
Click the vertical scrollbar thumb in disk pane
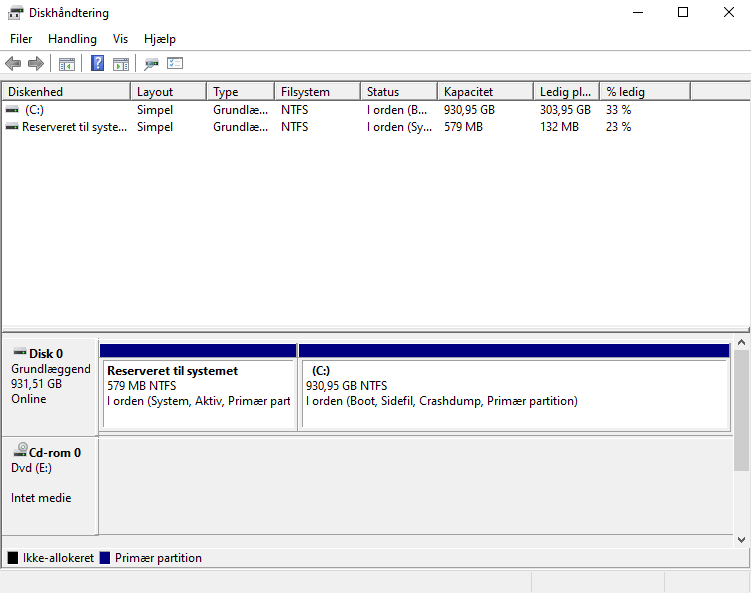point(741,410)
